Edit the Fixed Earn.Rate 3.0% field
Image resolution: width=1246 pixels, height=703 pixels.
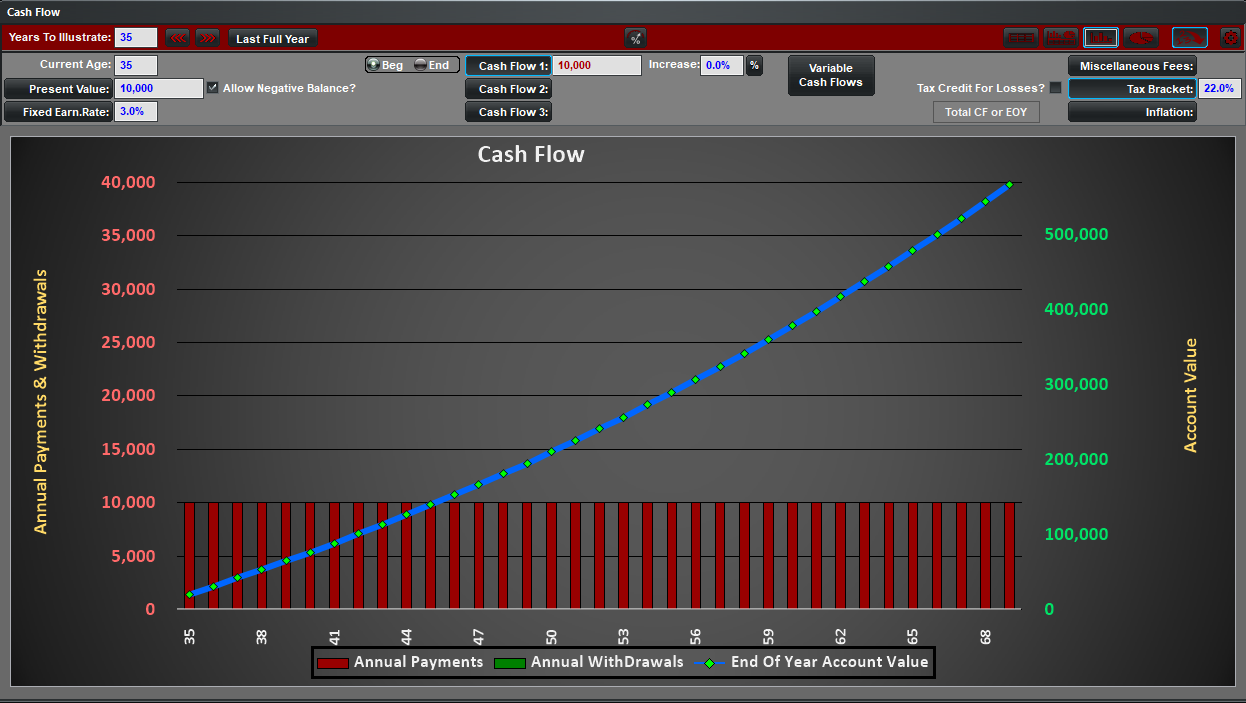136,111
